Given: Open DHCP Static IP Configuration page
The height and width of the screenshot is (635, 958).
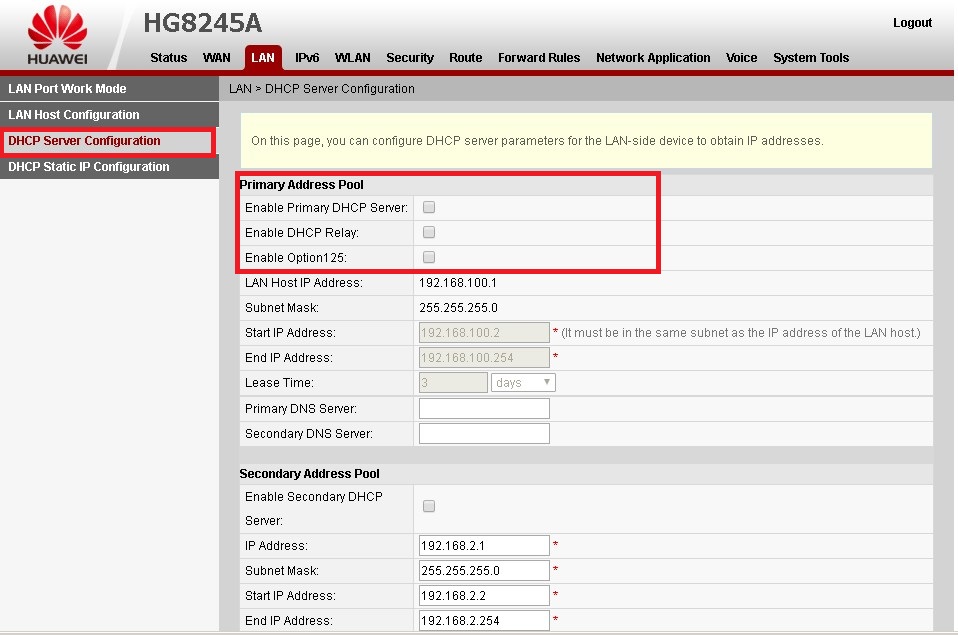Looking at the screenshot, I should click(x=109, y=167).
